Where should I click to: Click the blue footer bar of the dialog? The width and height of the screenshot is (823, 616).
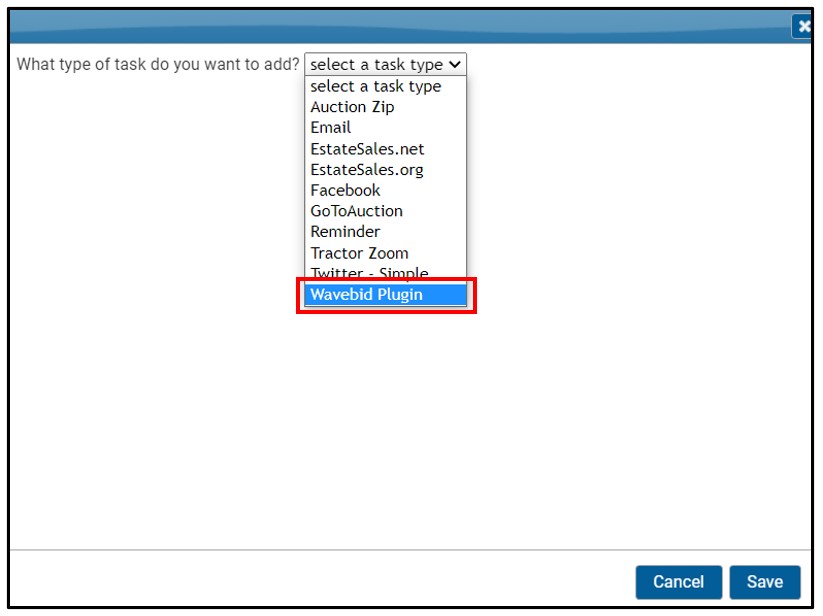tap(400, 582)
